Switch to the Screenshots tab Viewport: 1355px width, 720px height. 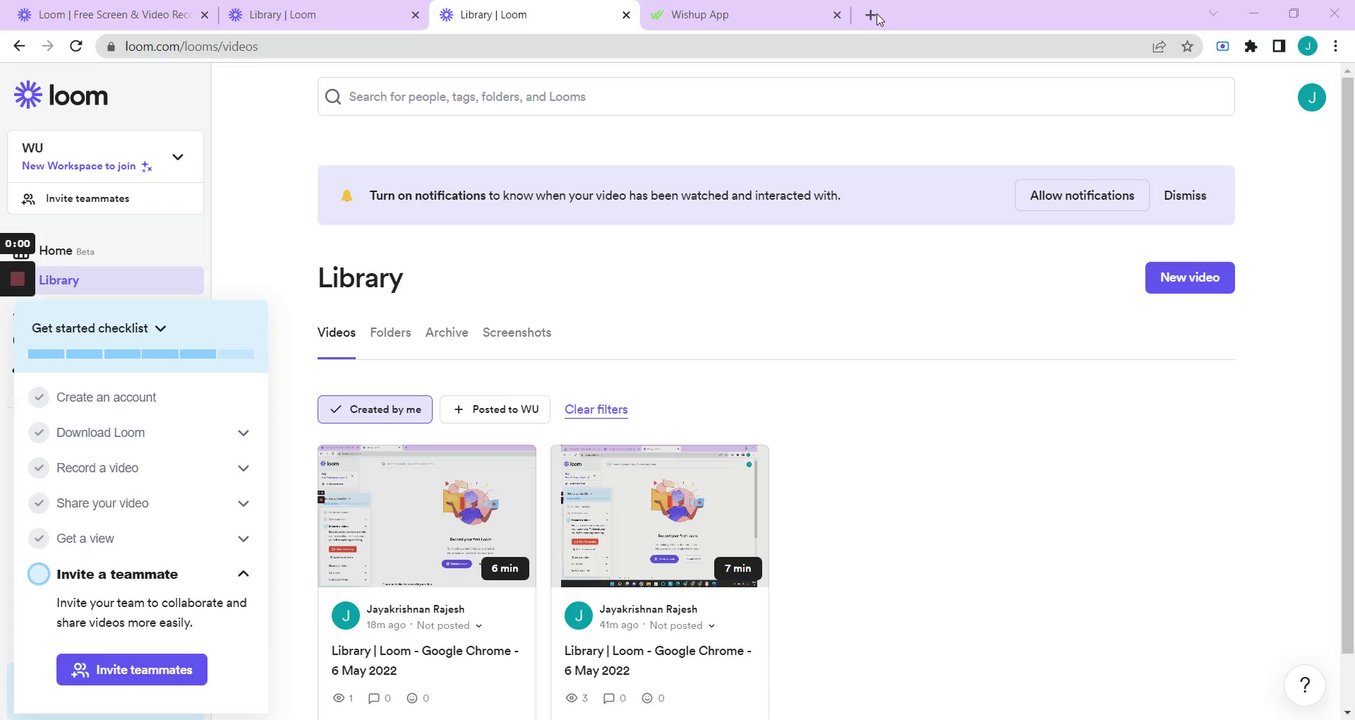[x=517, y=332]
